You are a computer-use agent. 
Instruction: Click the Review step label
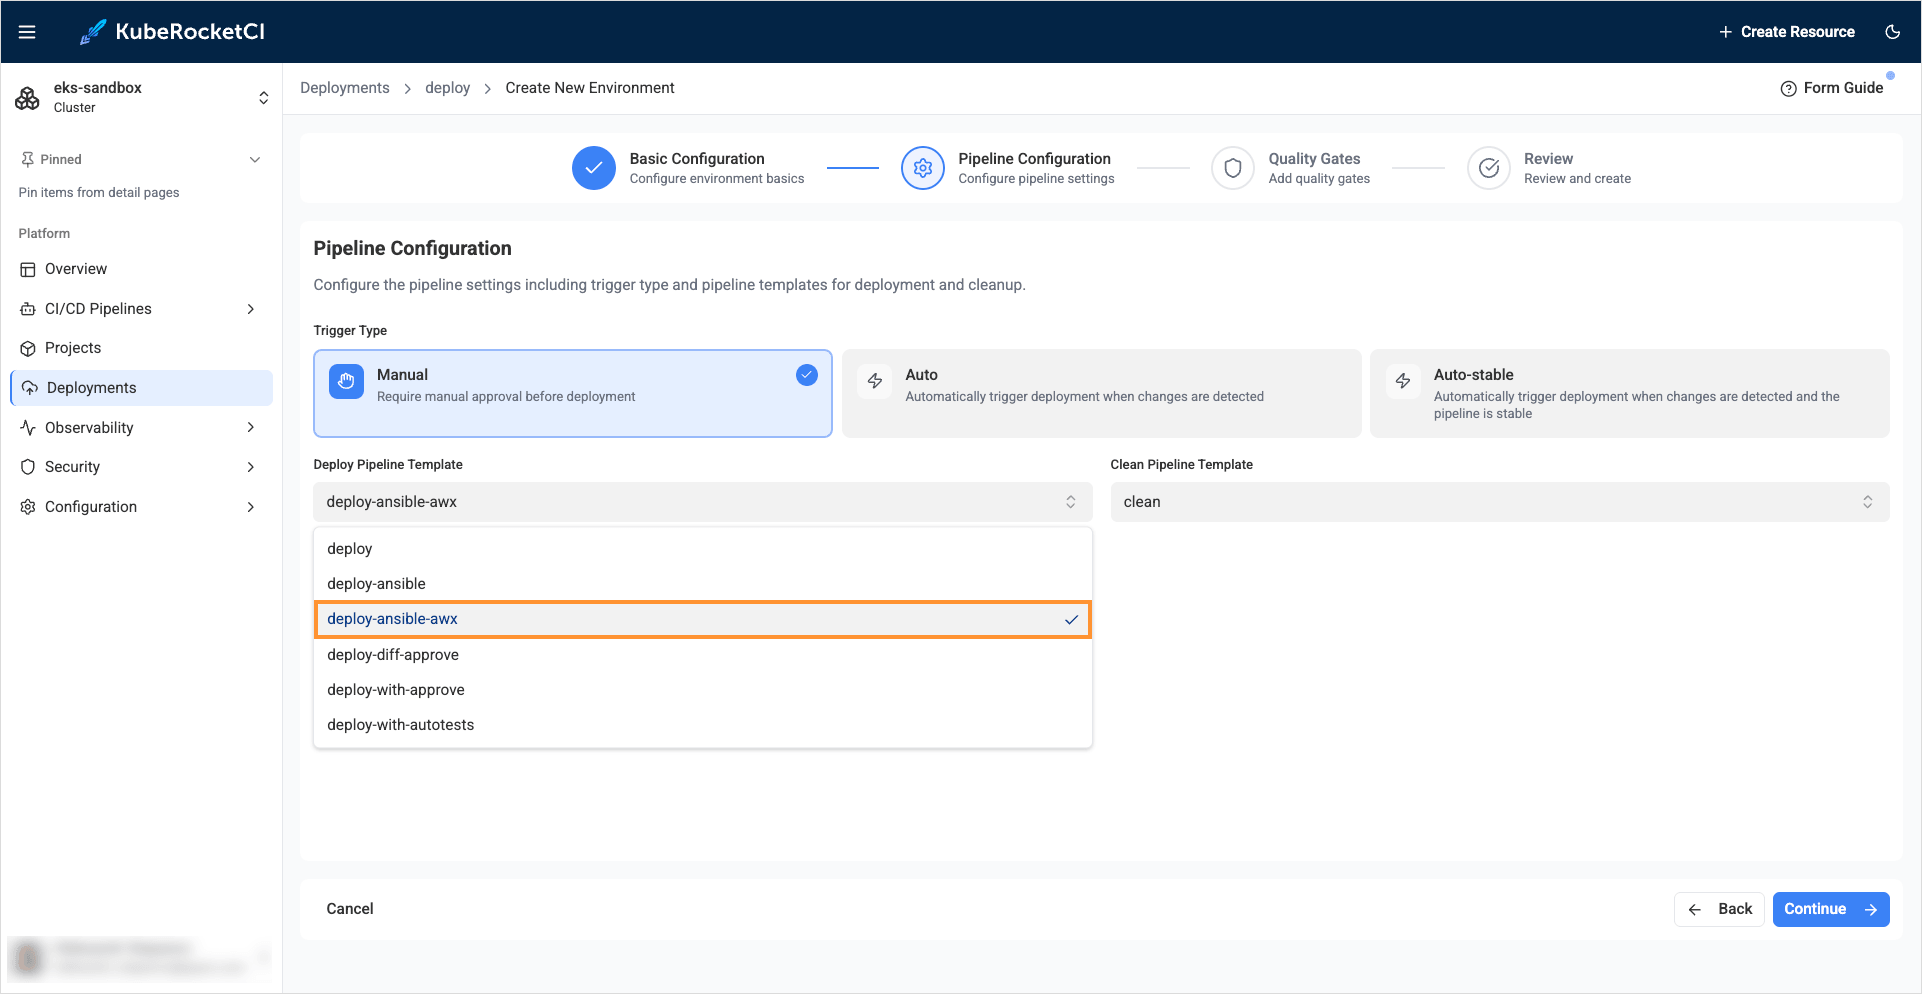click(1548, 159)
